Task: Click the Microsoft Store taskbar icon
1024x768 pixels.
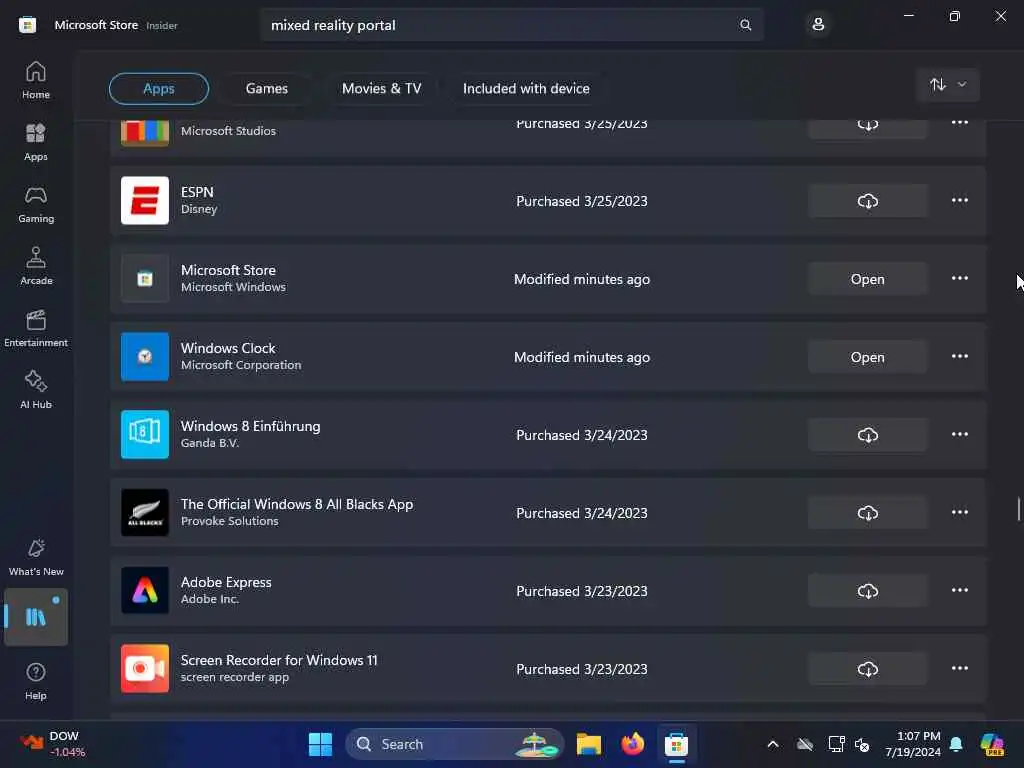Action: pyautogui.click(x=677, y=744)
